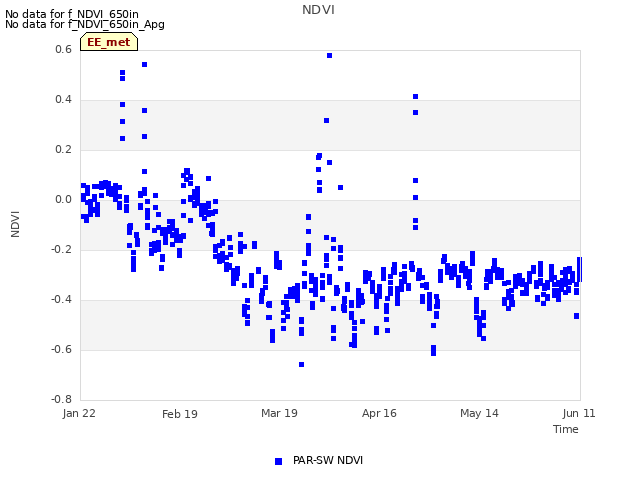The height and width of the screenshot is (480, 640).
Task: Click the lowest data point near -0.65
Action: tap(301, 364)
